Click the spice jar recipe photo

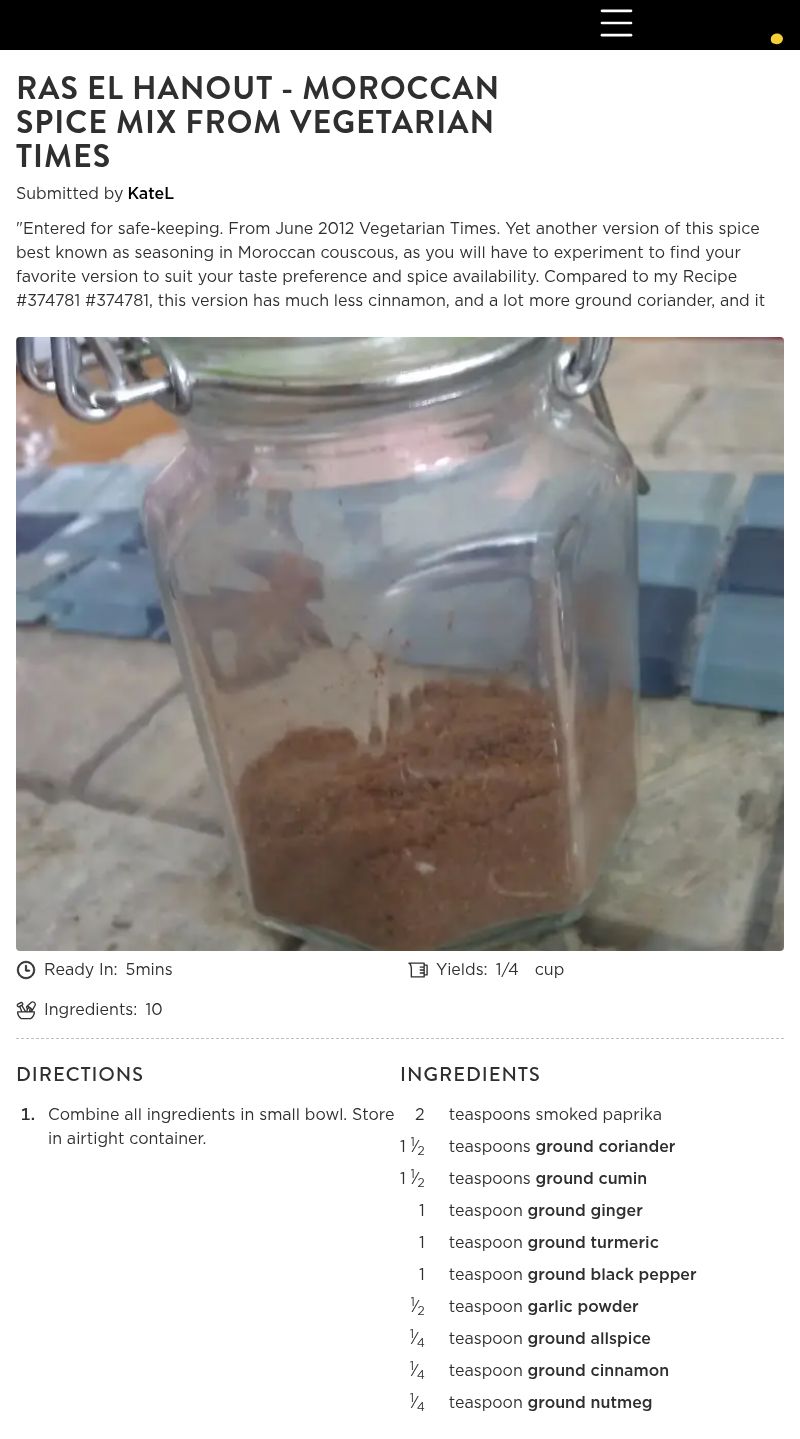[x=400, y=644]
